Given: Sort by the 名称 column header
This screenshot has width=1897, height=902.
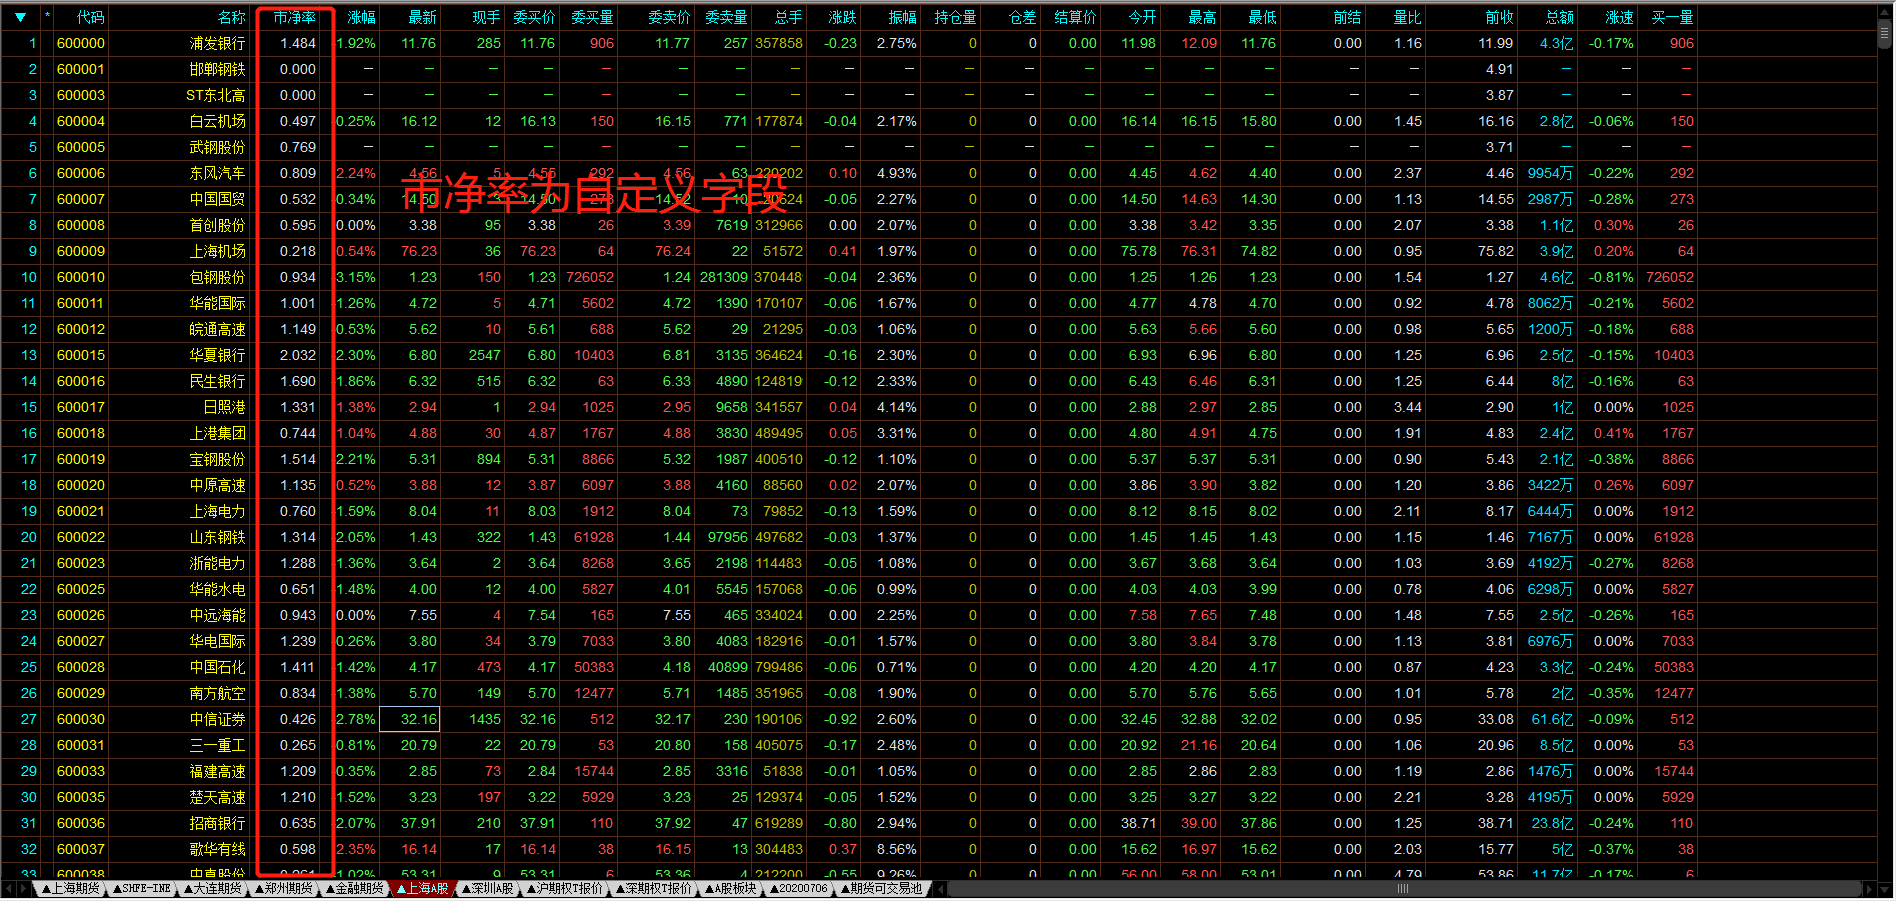Looking at the screenshot, I should point(231,17).
